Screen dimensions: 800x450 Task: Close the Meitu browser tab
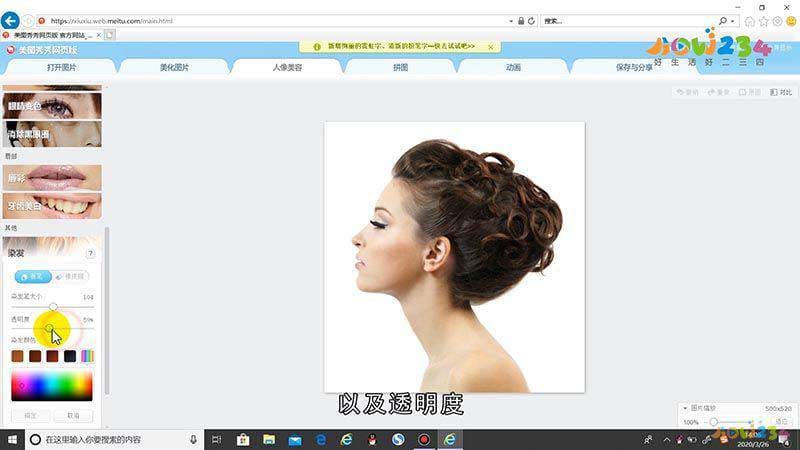click(98, 35)
